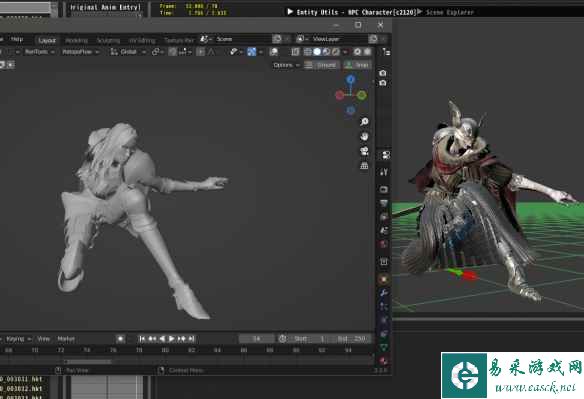Screen dimensions: 584x399
Task: Click the new scene icon beside Scene
Action: 277,39
